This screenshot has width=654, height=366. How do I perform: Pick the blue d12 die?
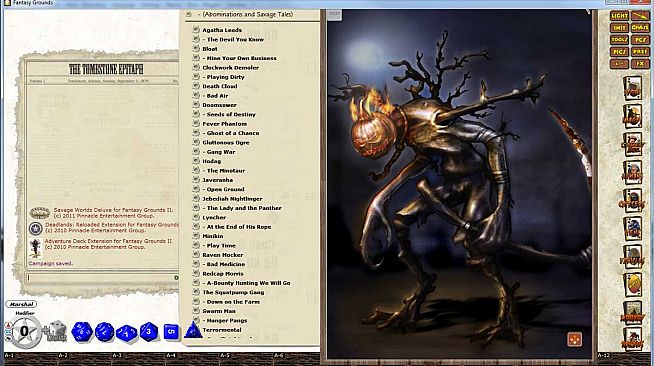coord(104,333)
